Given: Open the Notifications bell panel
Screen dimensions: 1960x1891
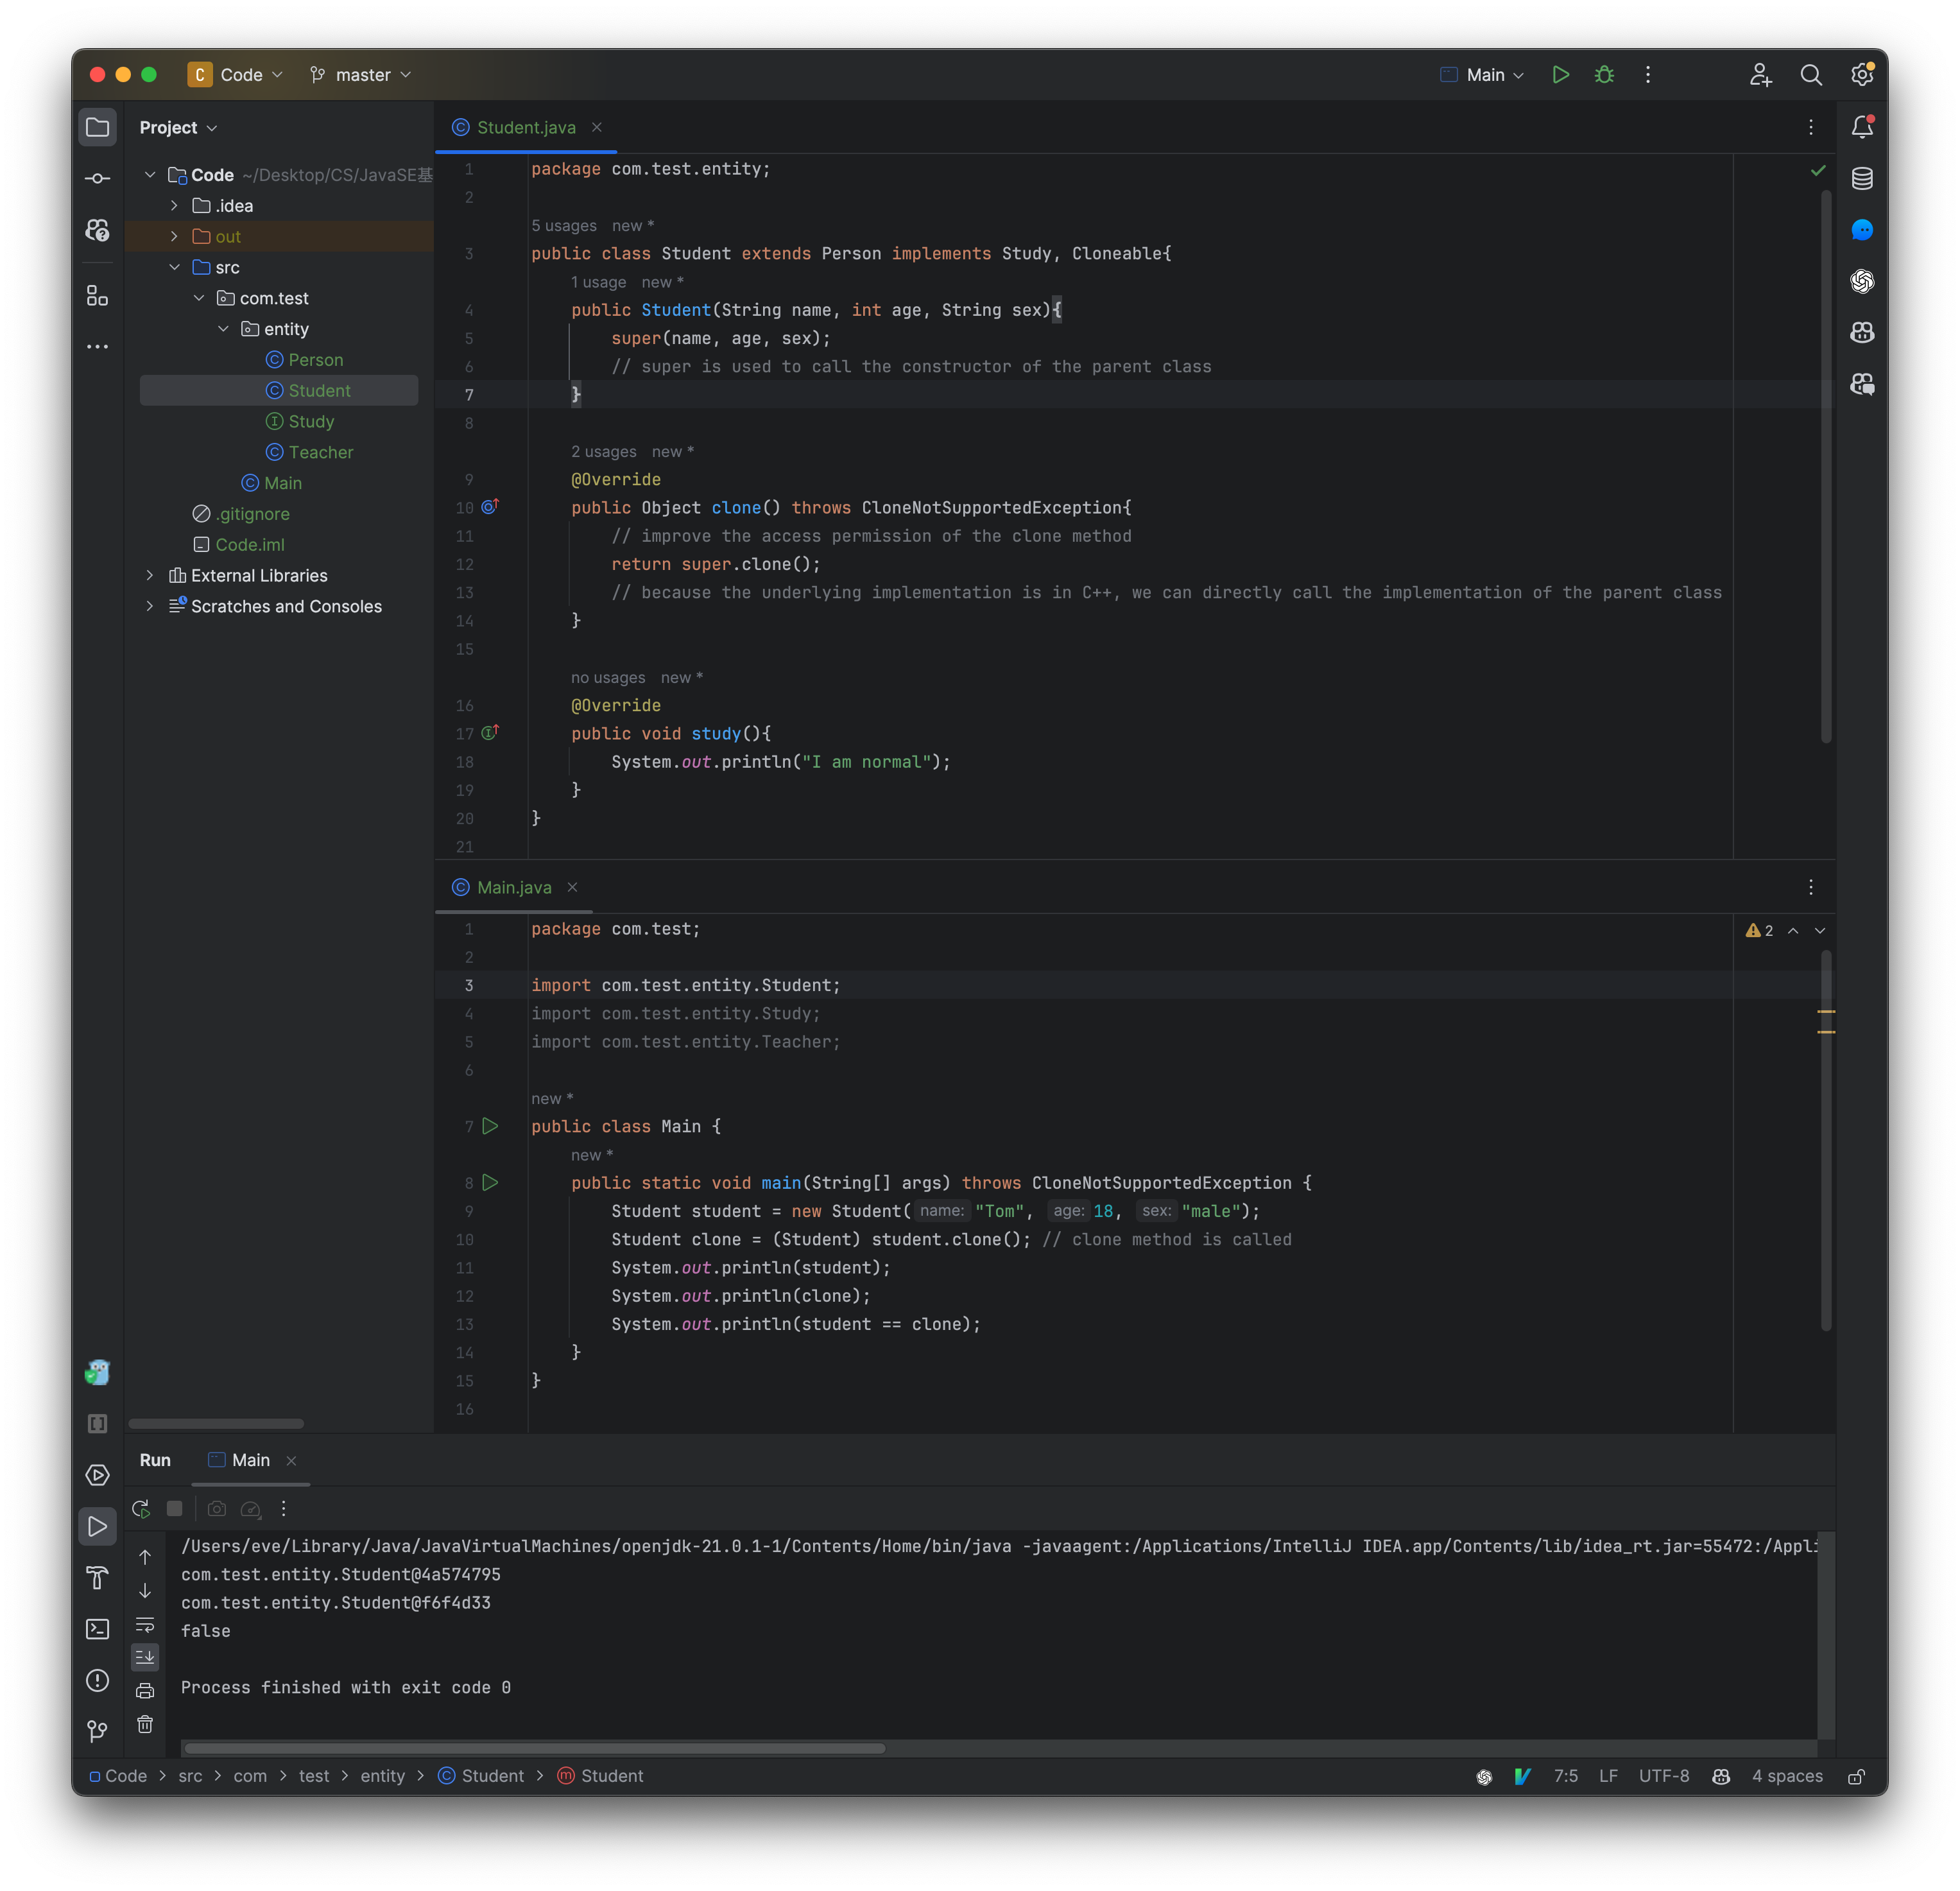Looking at the screenshot, I should pos(1862,127).
